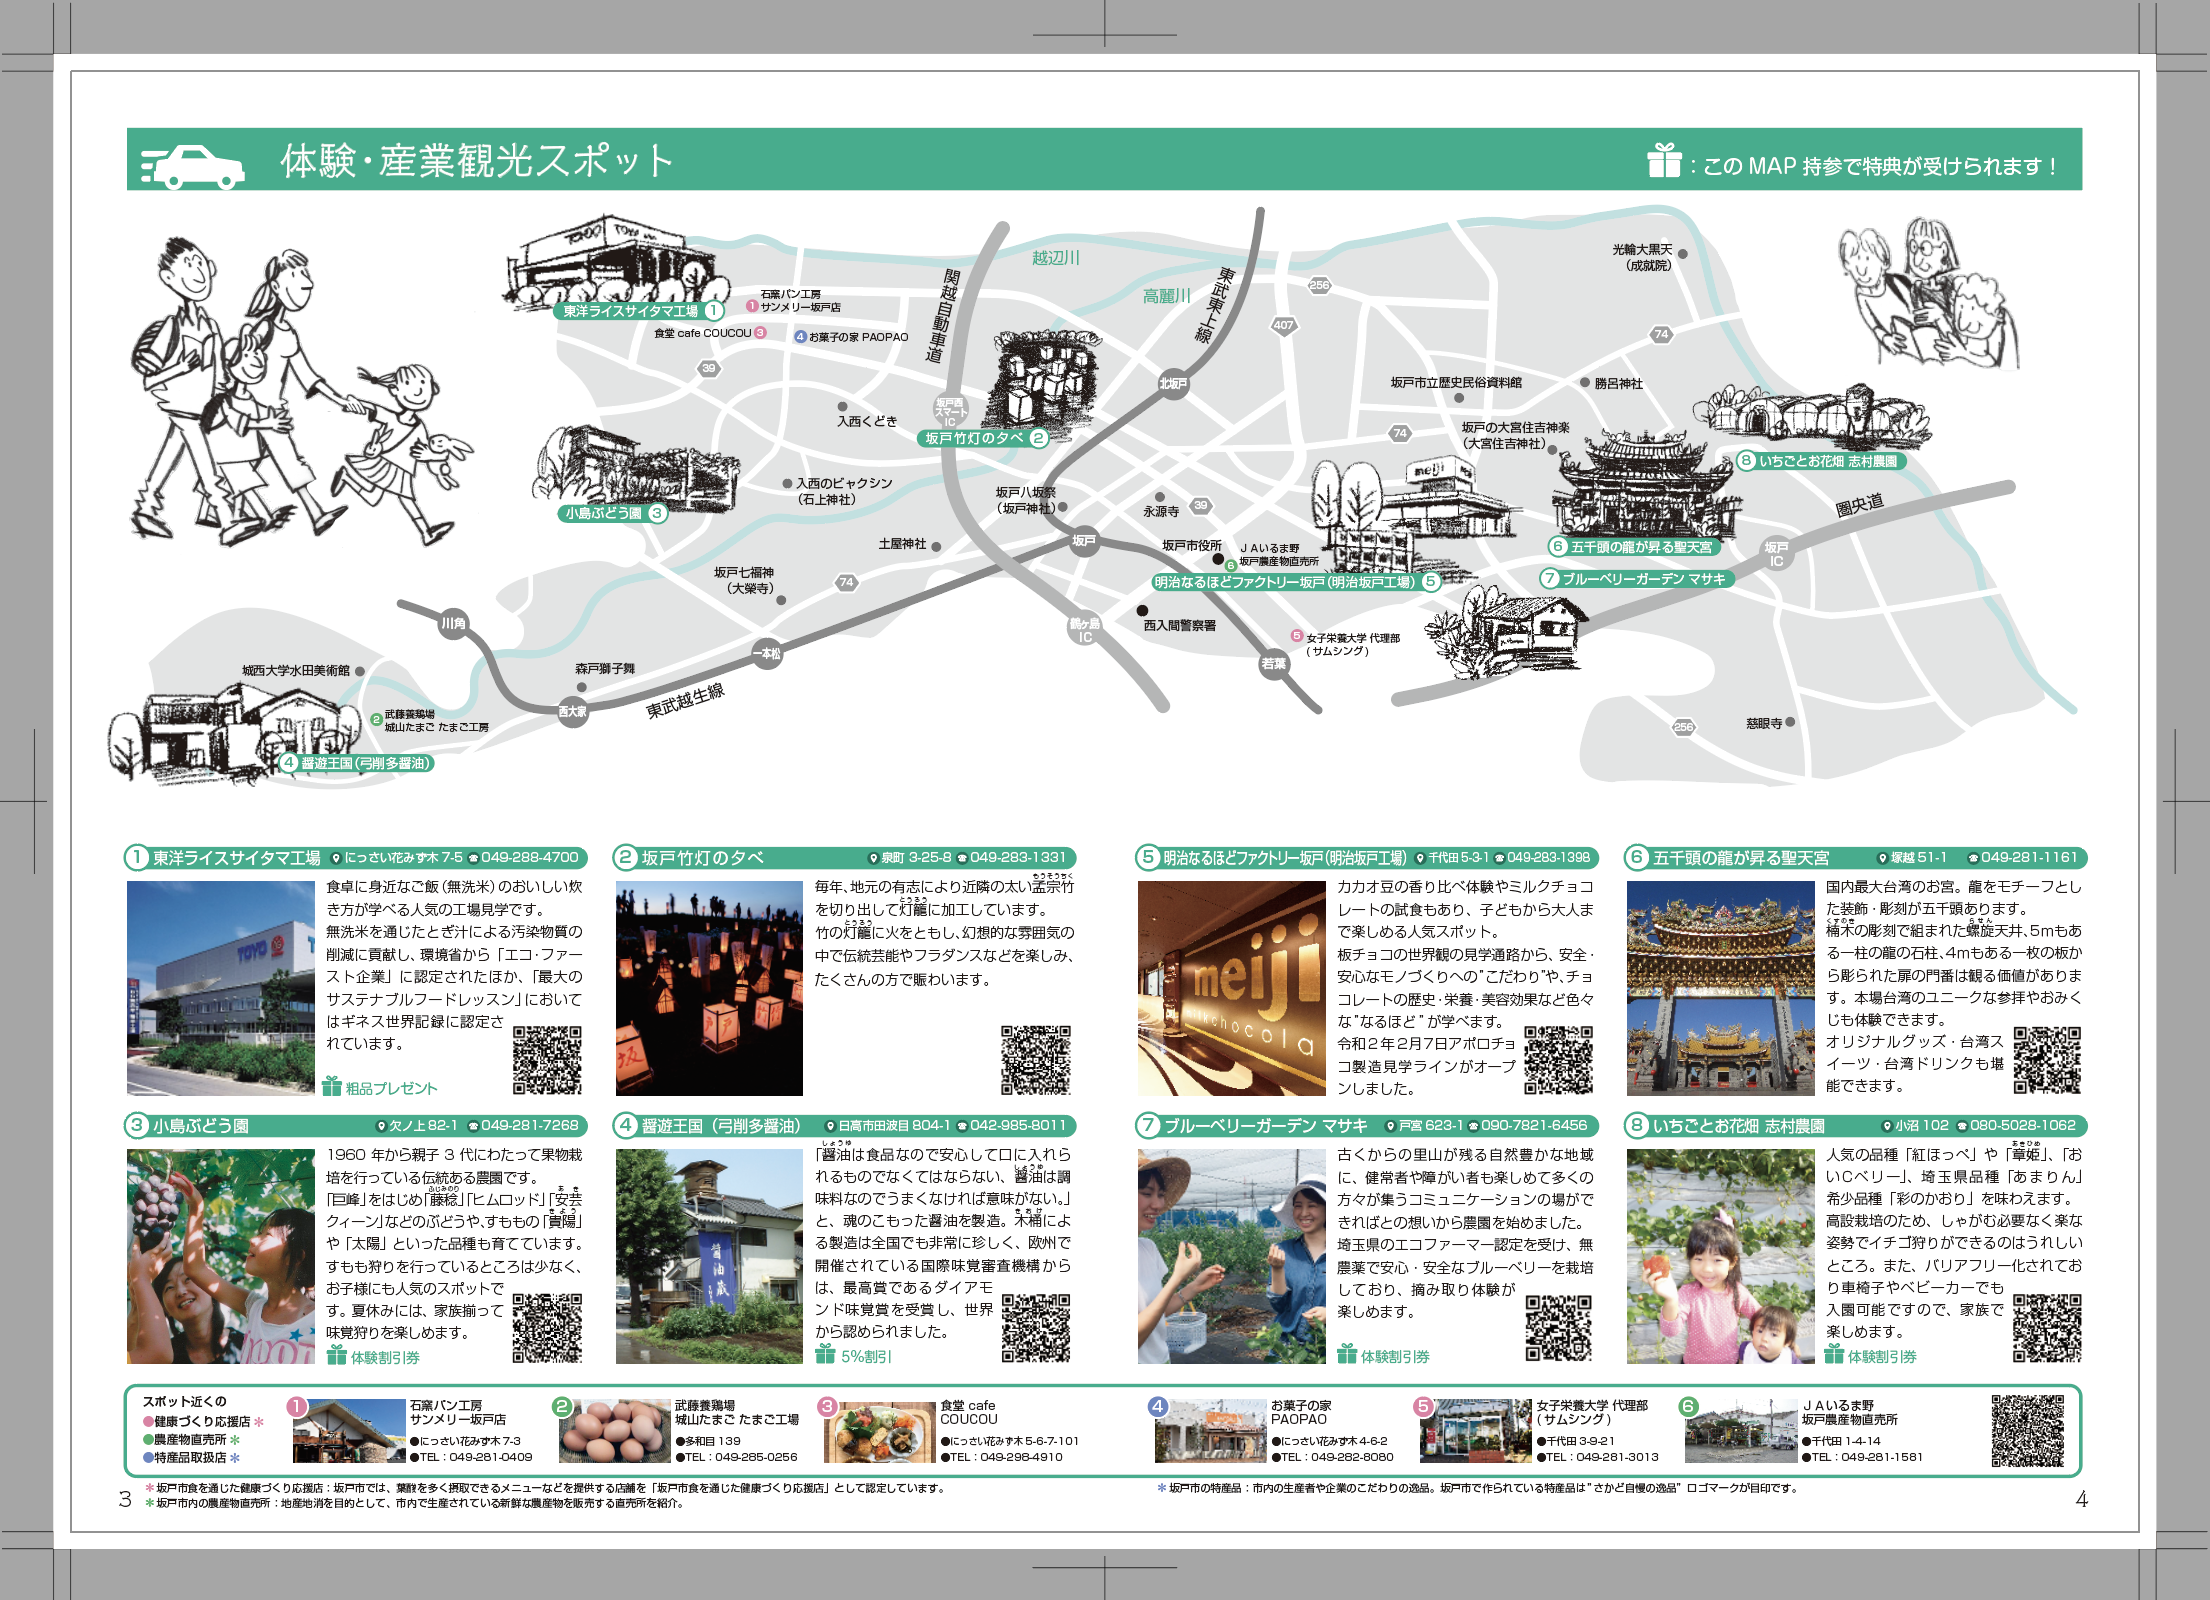2210x1600 pixels.
Task: Click the QR code for 醤遊王国
Action: click(x=1036, y=1328)
